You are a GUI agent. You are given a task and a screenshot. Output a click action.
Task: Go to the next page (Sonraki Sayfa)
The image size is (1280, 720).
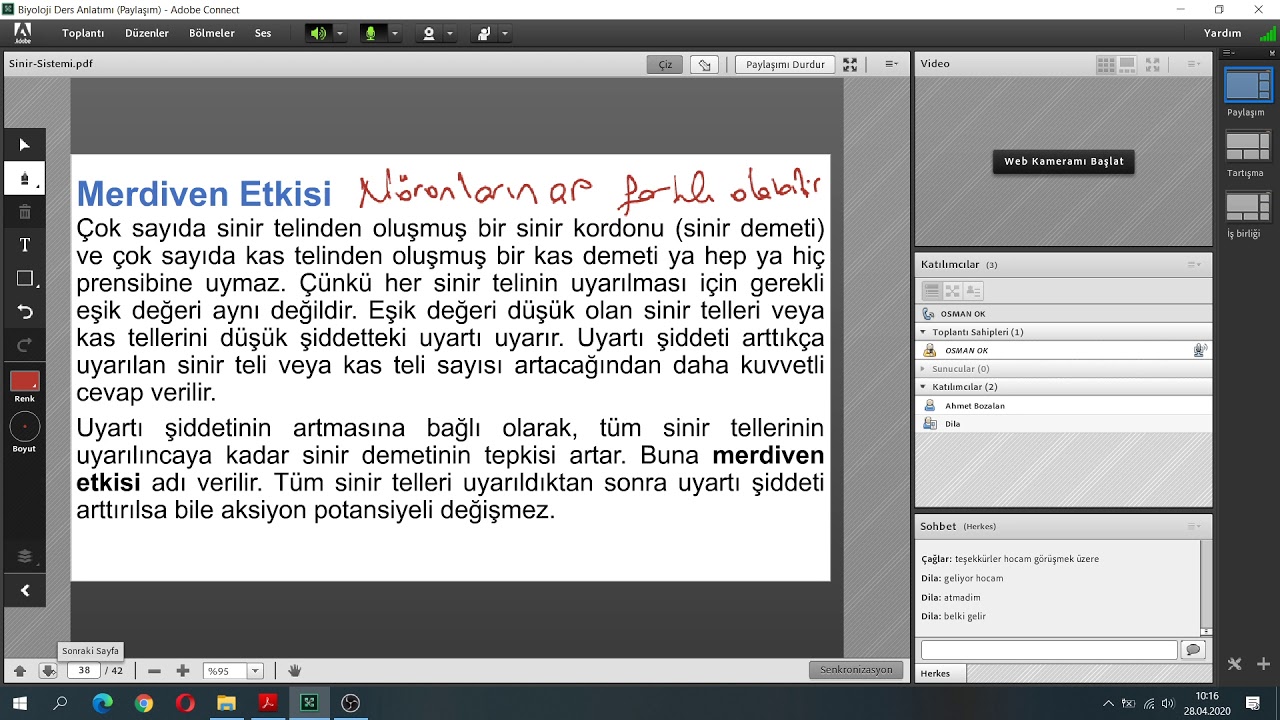tap(48, 671)
